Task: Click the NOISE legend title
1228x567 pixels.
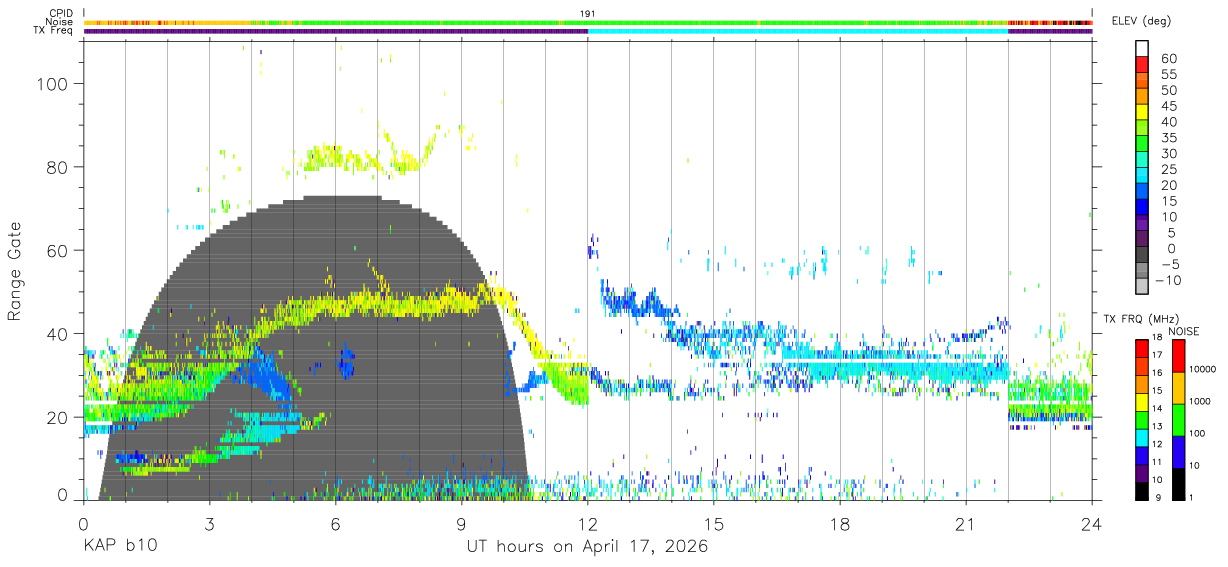Action: click(1185, 331)
